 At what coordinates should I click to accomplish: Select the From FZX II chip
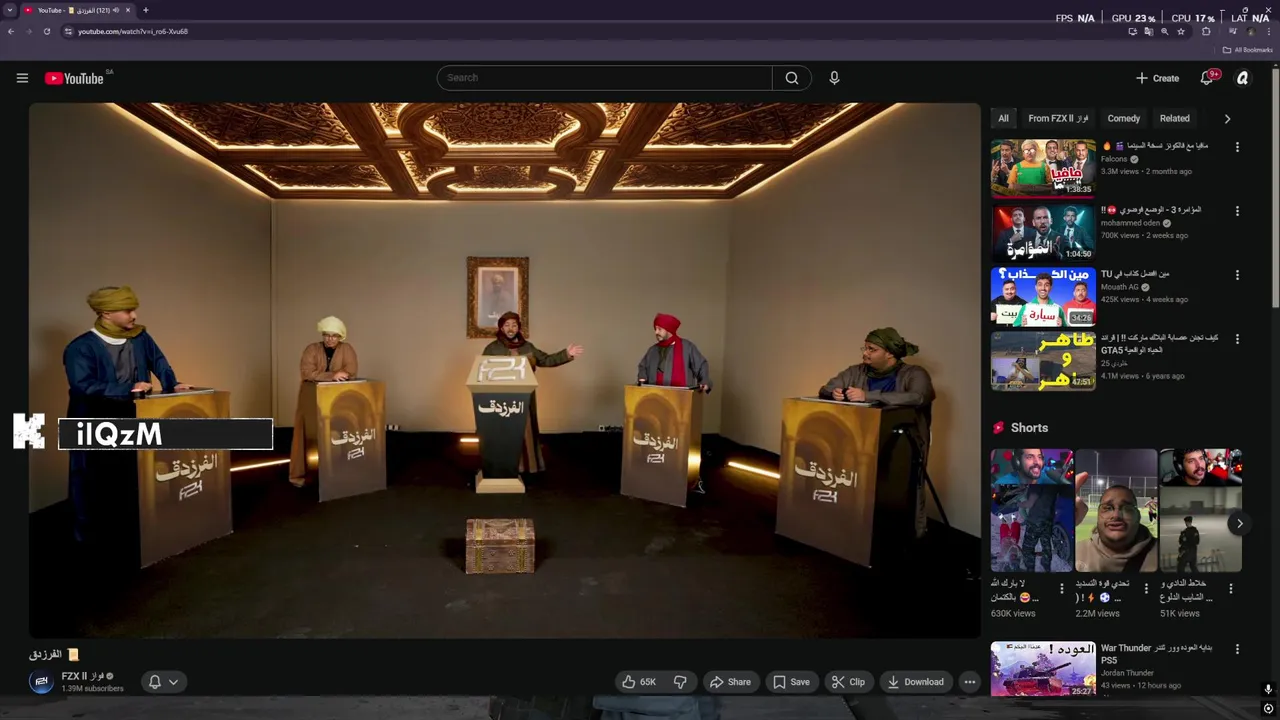(x=1058, y=118)
